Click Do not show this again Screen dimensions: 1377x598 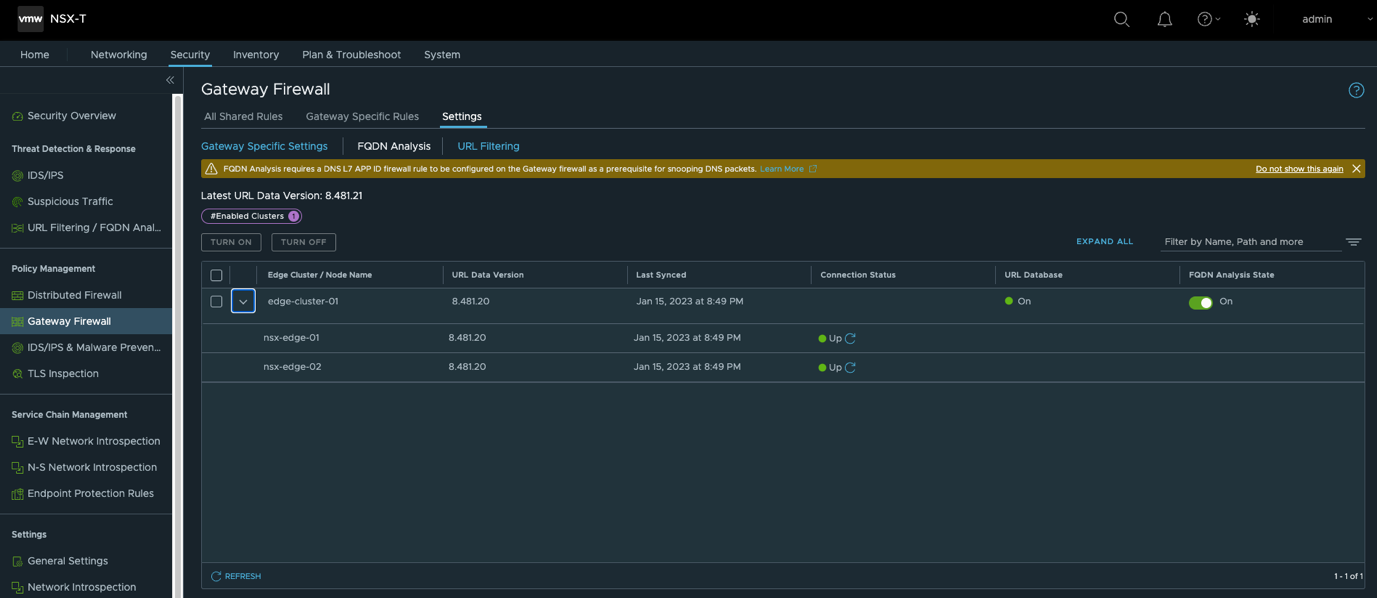coord(1299,169)
